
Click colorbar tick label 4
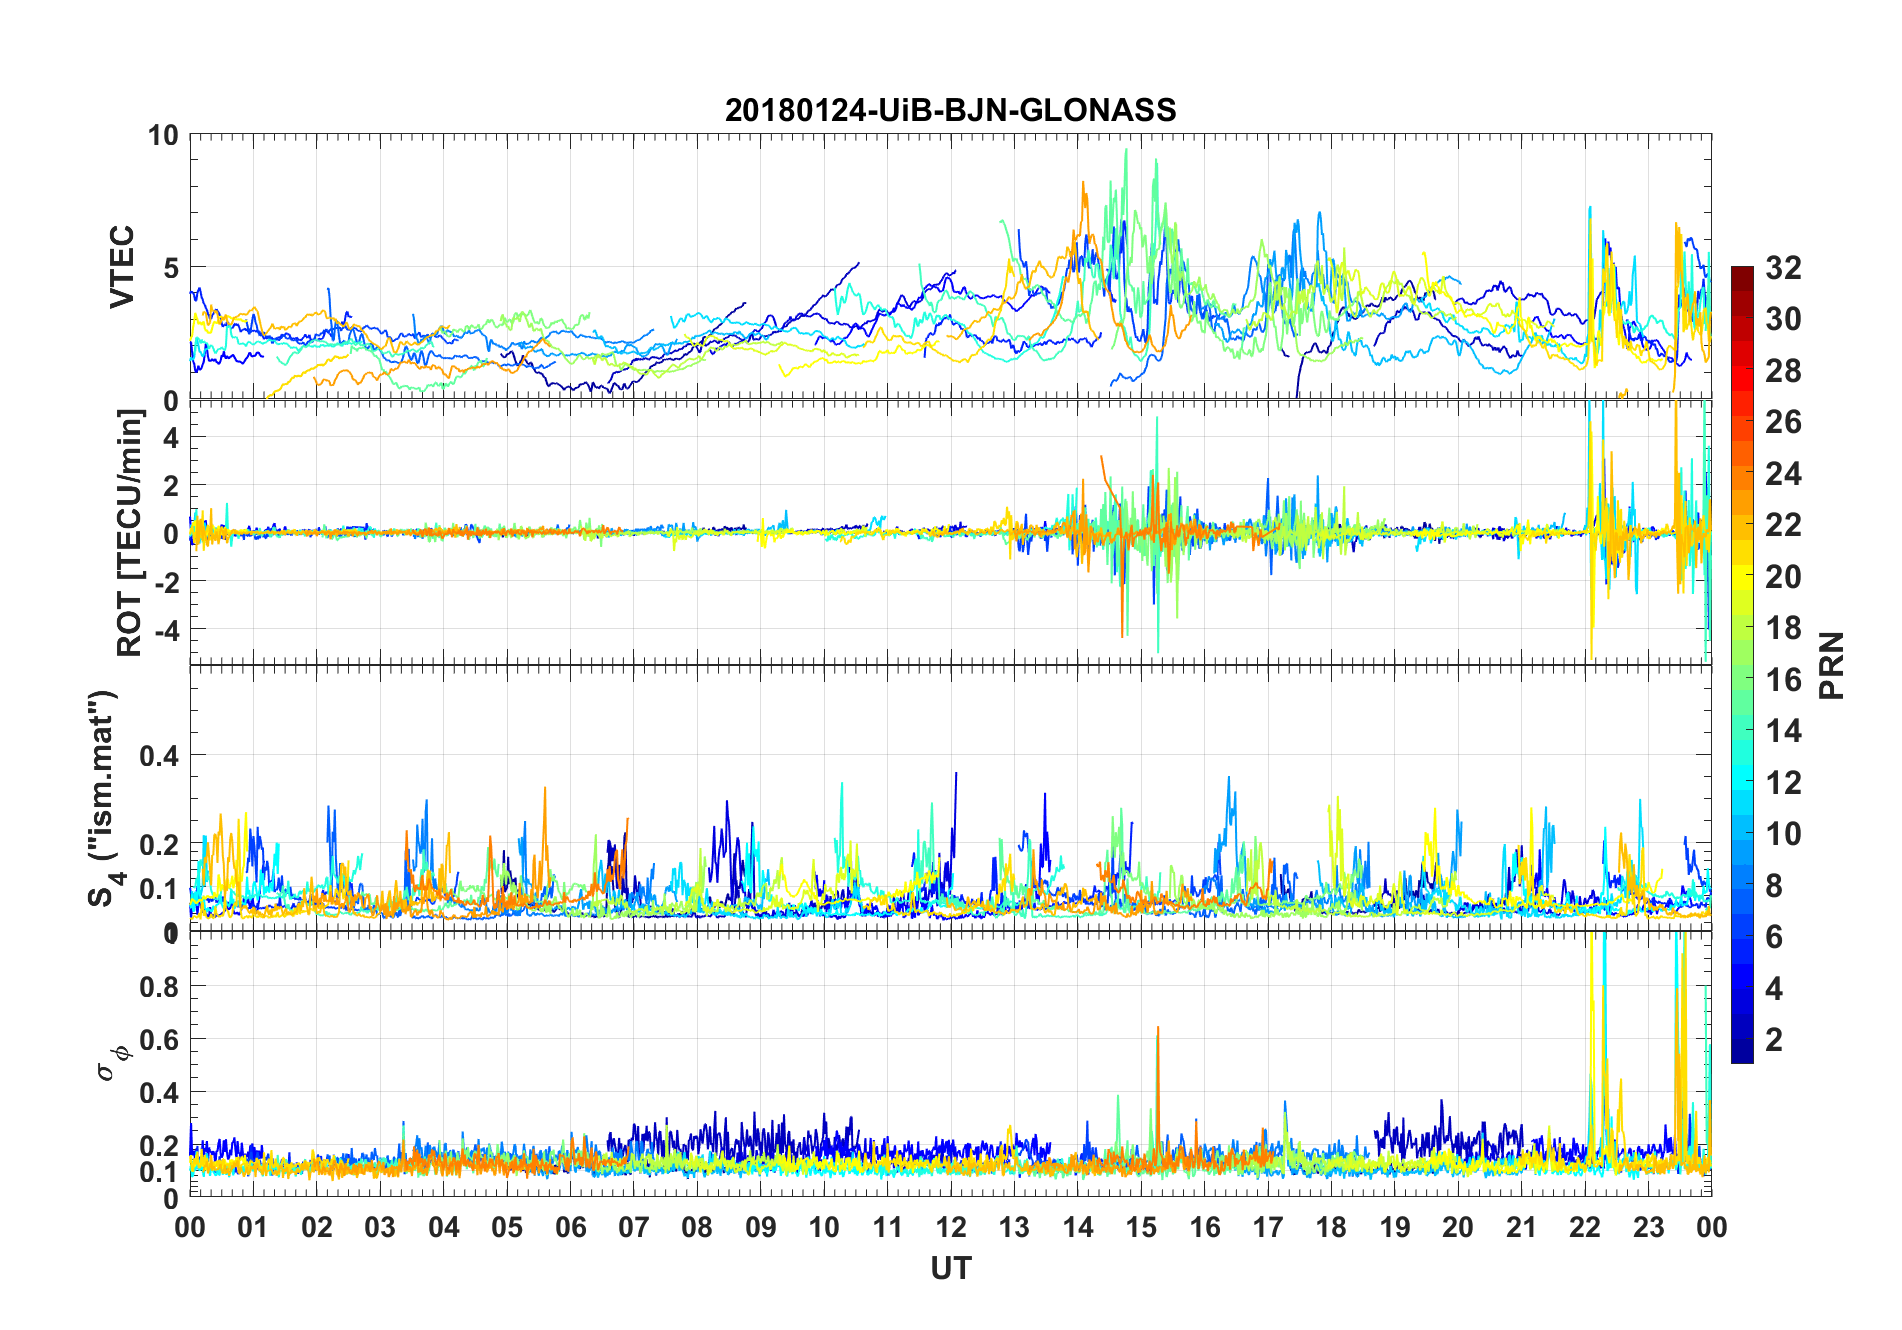click(1774, 989)
